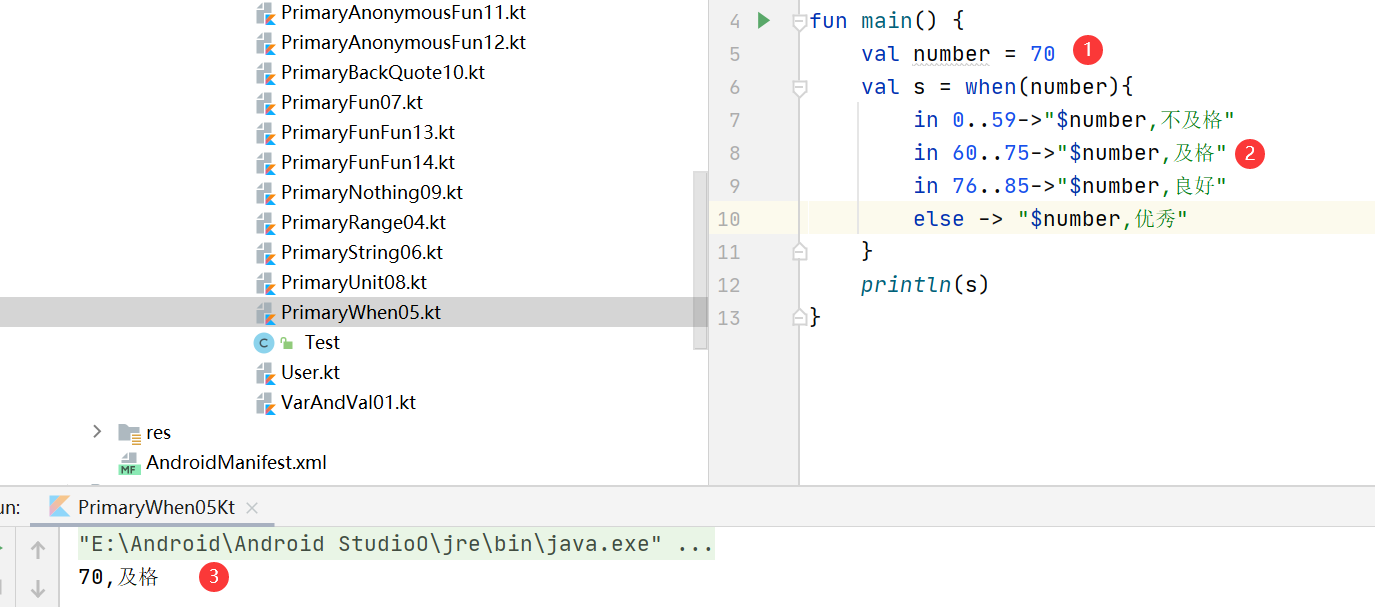Open User.kt file

(x=310, y=372)
